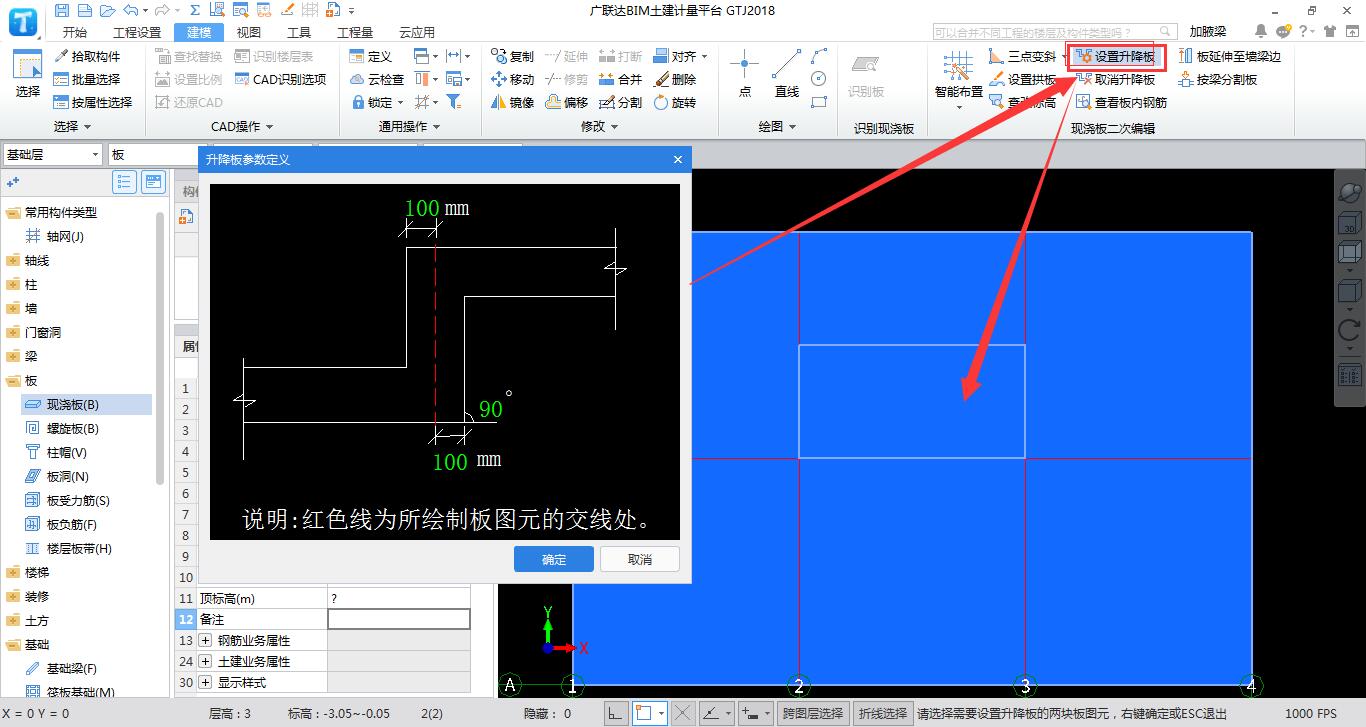The width and height of the screenshot is (1366, 727).
Task: Expand 绘图 group dropdown
Action: tap(792, 127)
